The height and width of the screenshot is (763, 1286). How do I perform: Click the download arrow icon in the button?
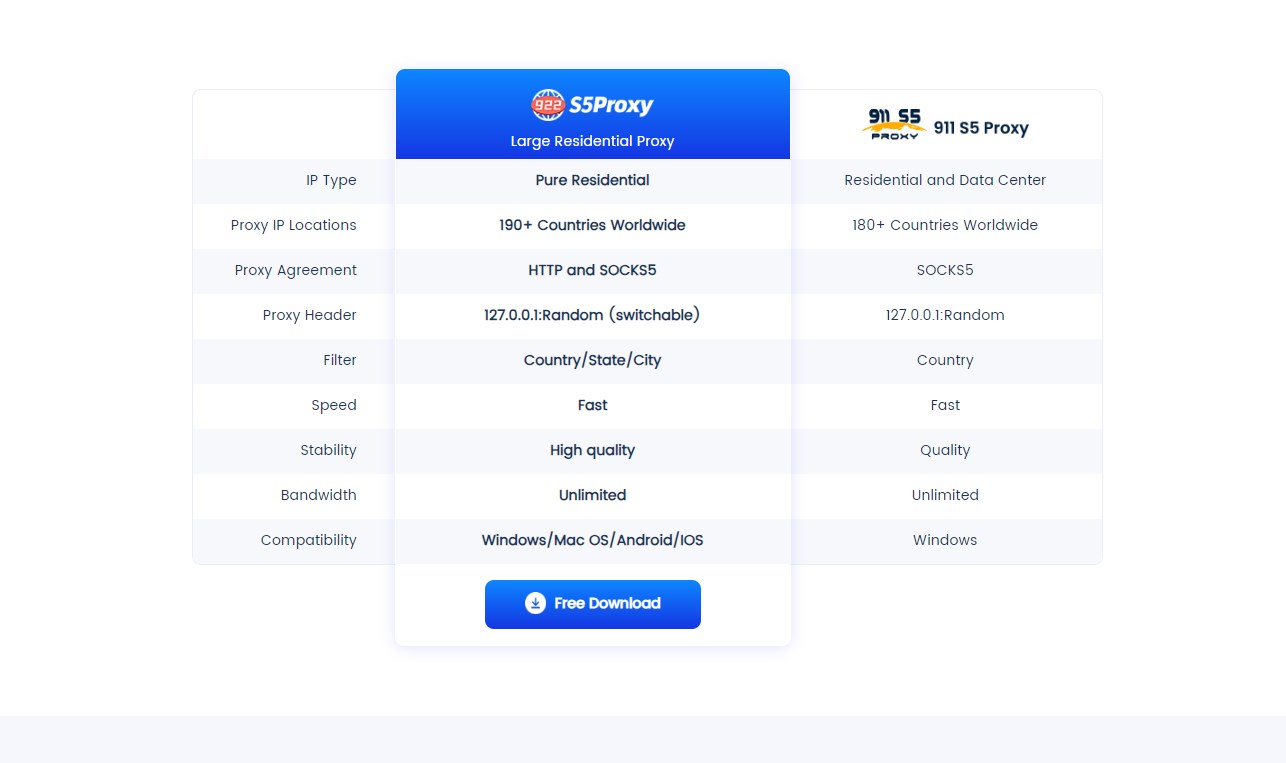click(x=535, y=603)
